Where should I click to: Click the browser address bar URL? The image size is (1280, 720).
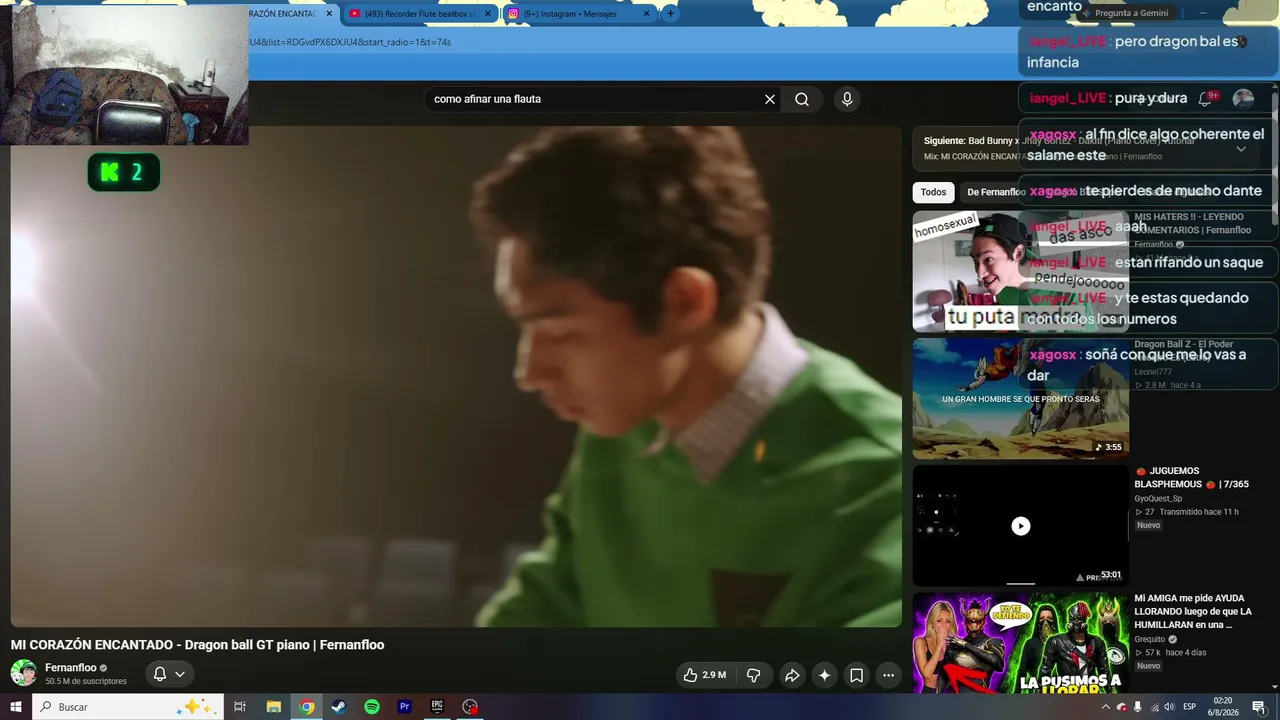[350, 42]
